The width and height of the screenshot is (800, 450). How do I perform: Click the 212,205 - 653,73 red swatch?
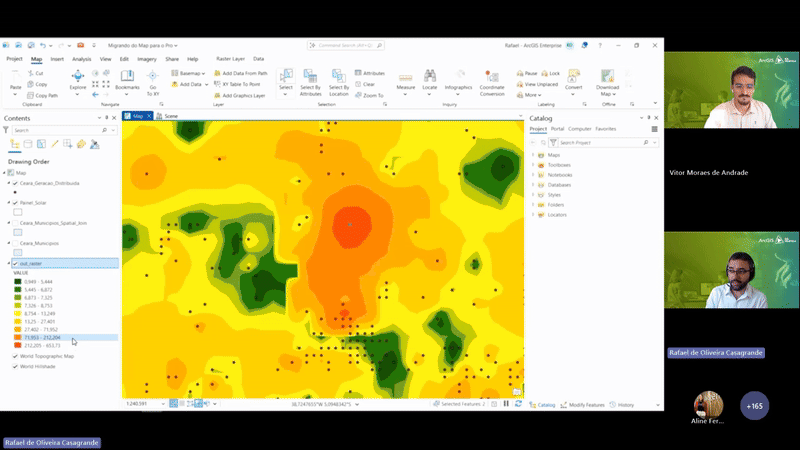point(18,345)
